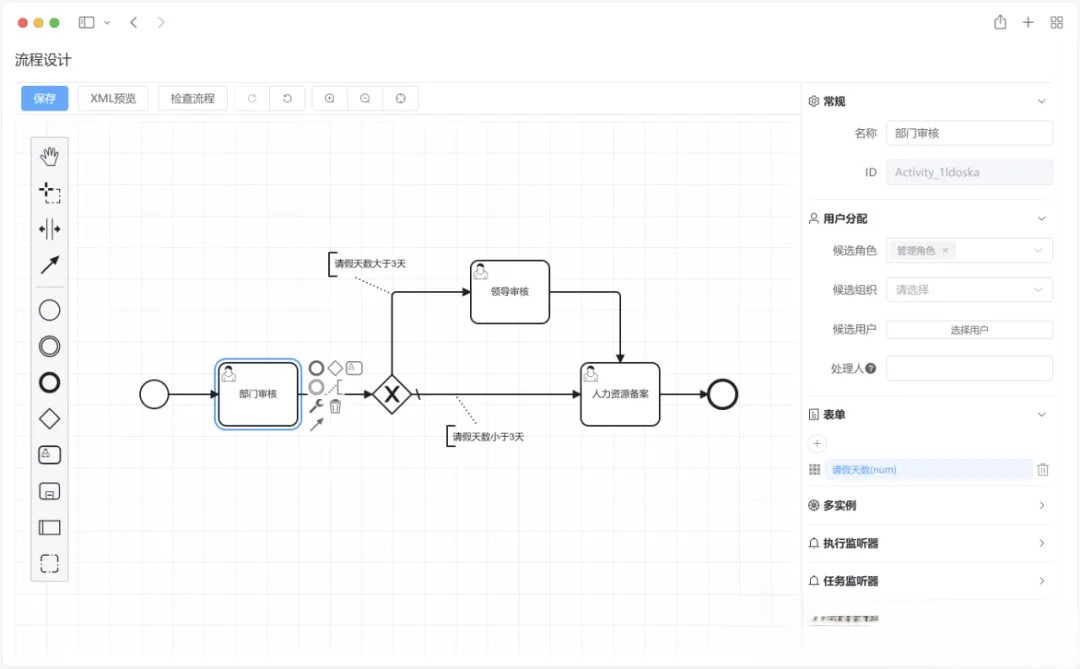Activate the hand tool in palette
This screenshot has width=1080, height=669.
pos(49,156)
